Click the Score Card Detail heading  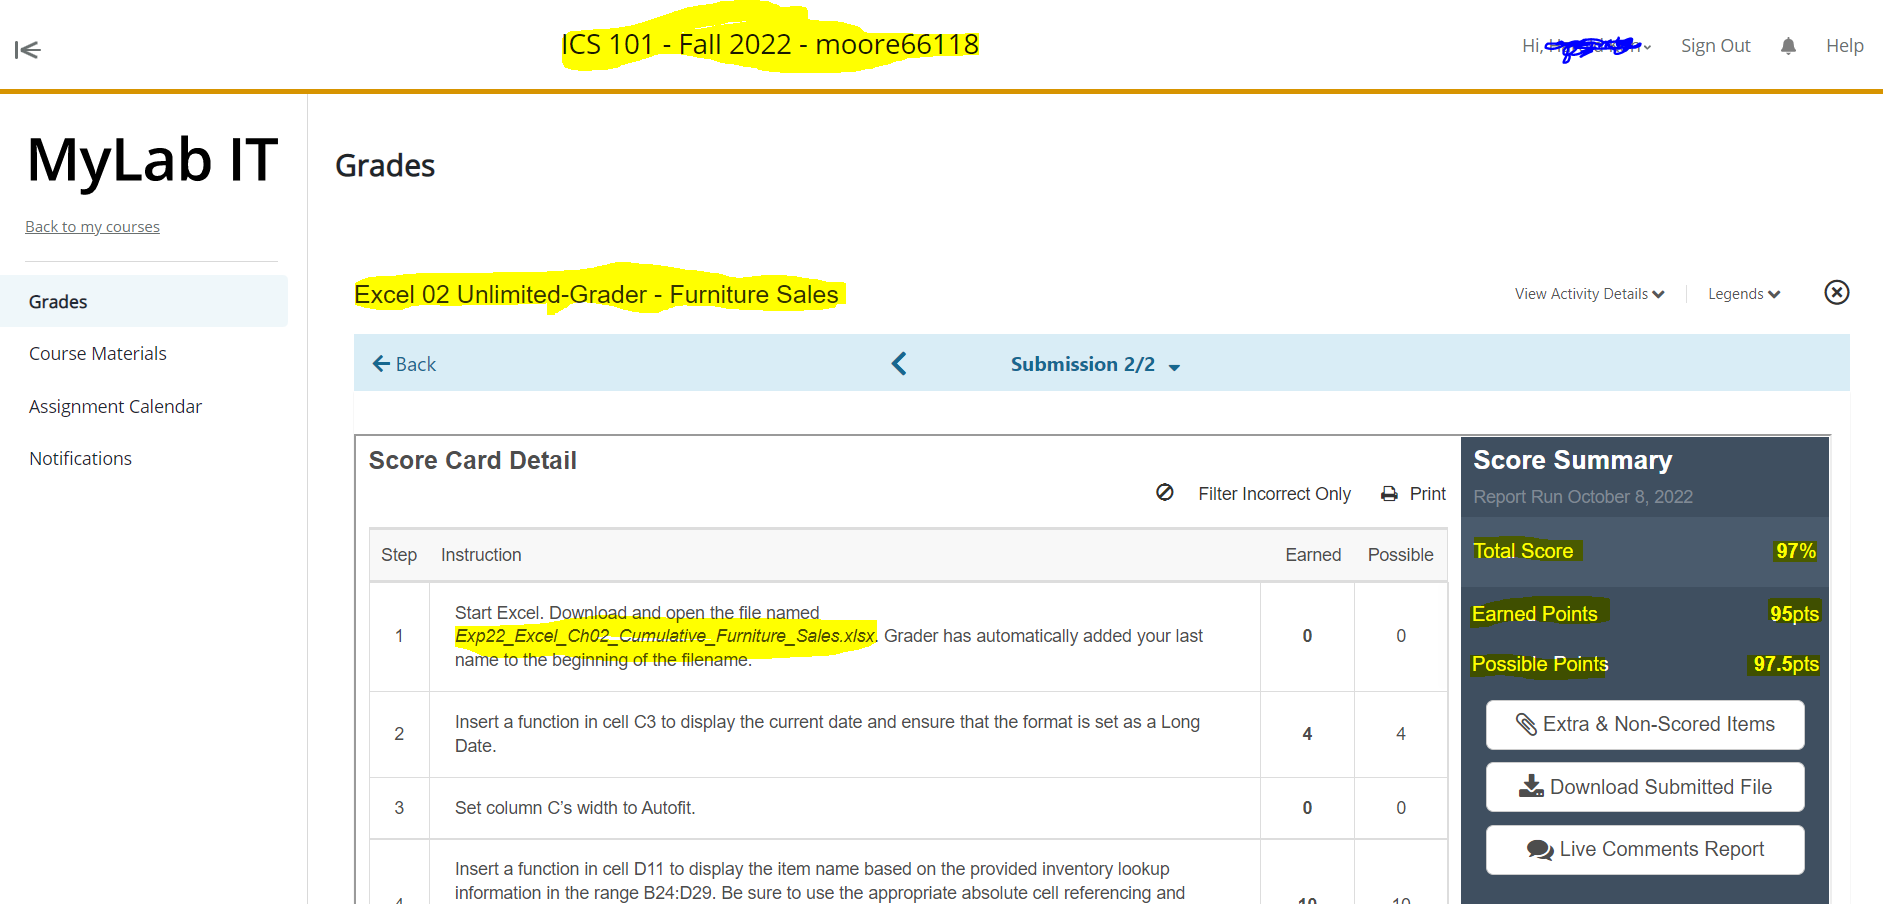click(473, 460)
